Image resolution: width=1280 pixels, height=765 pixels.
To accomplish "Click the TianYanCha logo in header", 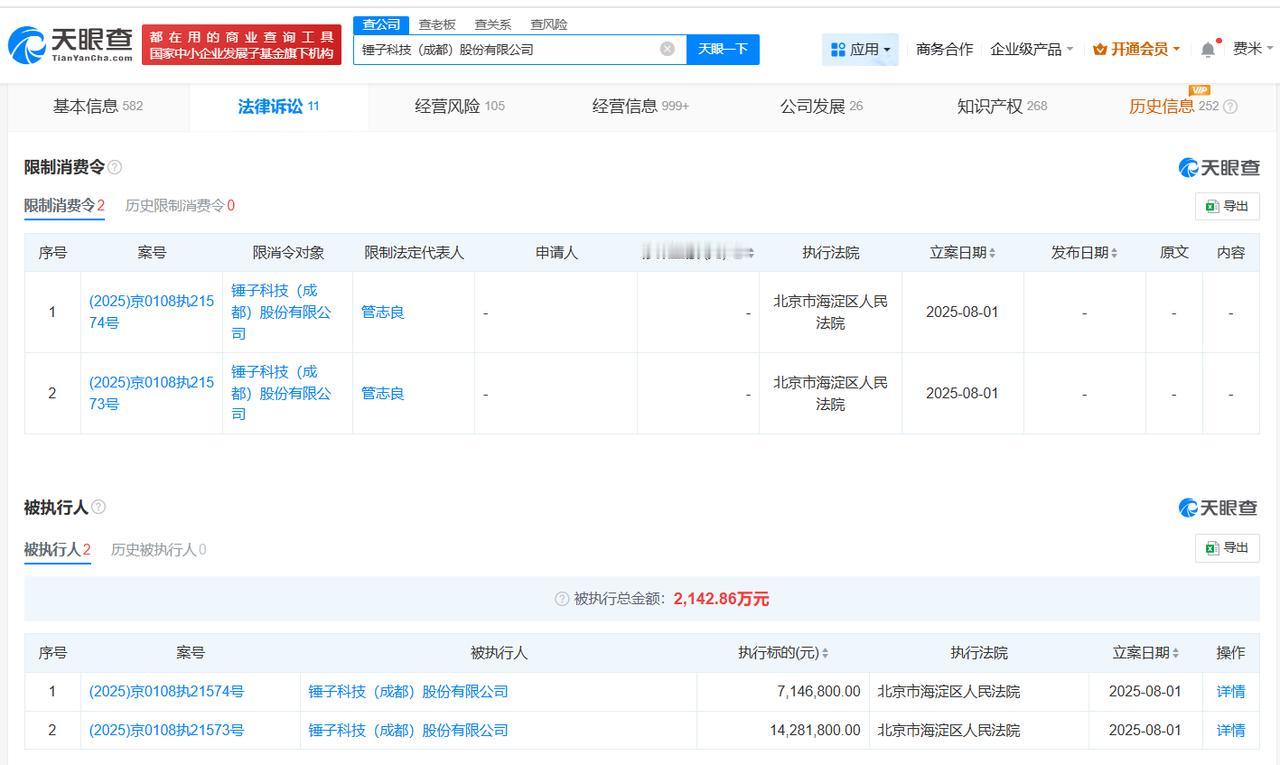I will [70, 45].
